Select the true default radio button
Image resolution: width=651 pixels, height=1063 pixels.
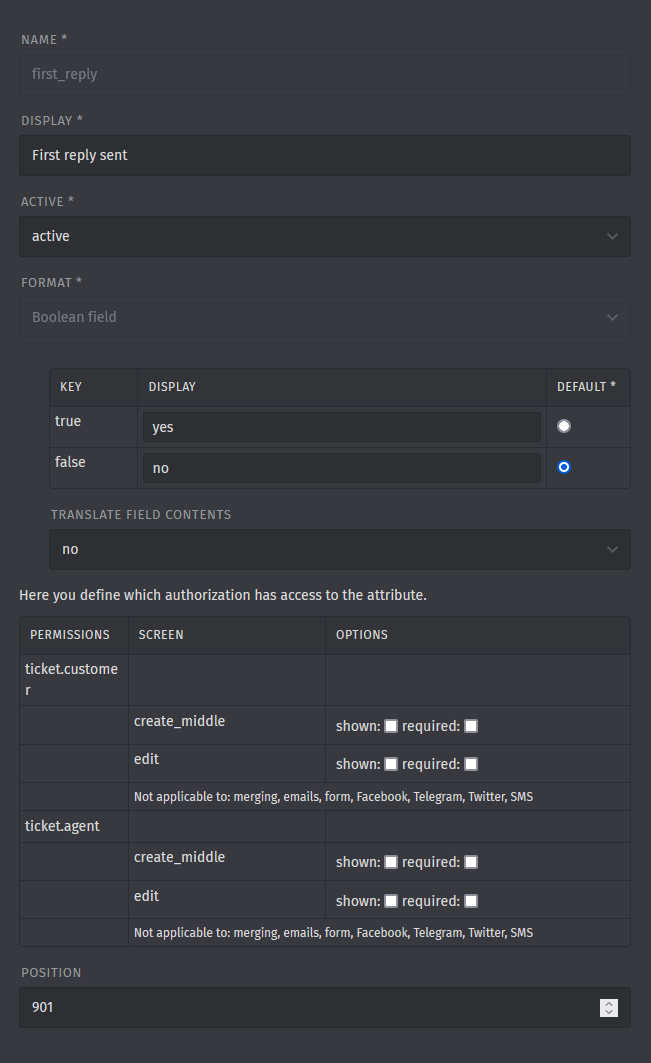click(564, 426)
